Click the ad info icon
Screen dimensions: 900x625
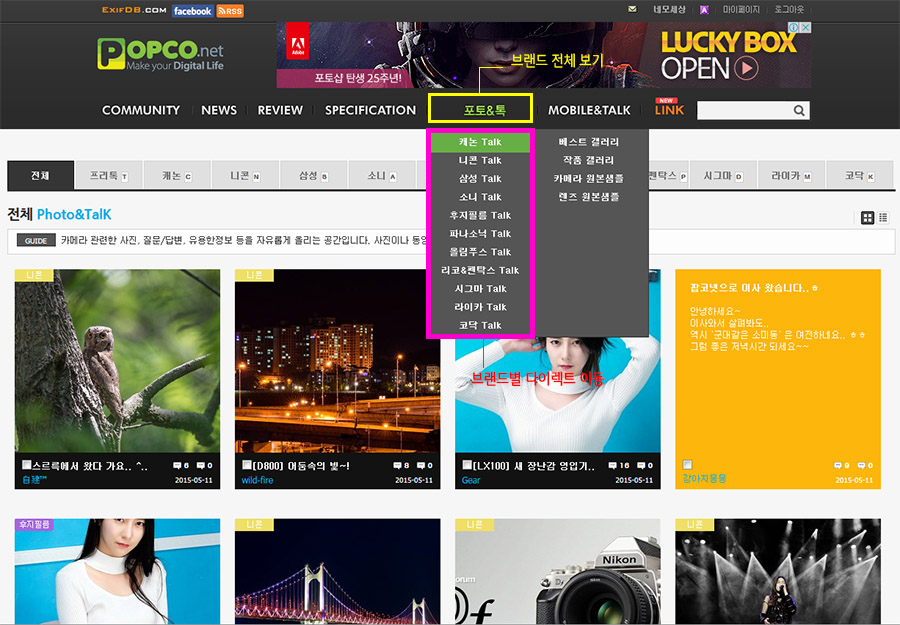(x=794, y=28)
